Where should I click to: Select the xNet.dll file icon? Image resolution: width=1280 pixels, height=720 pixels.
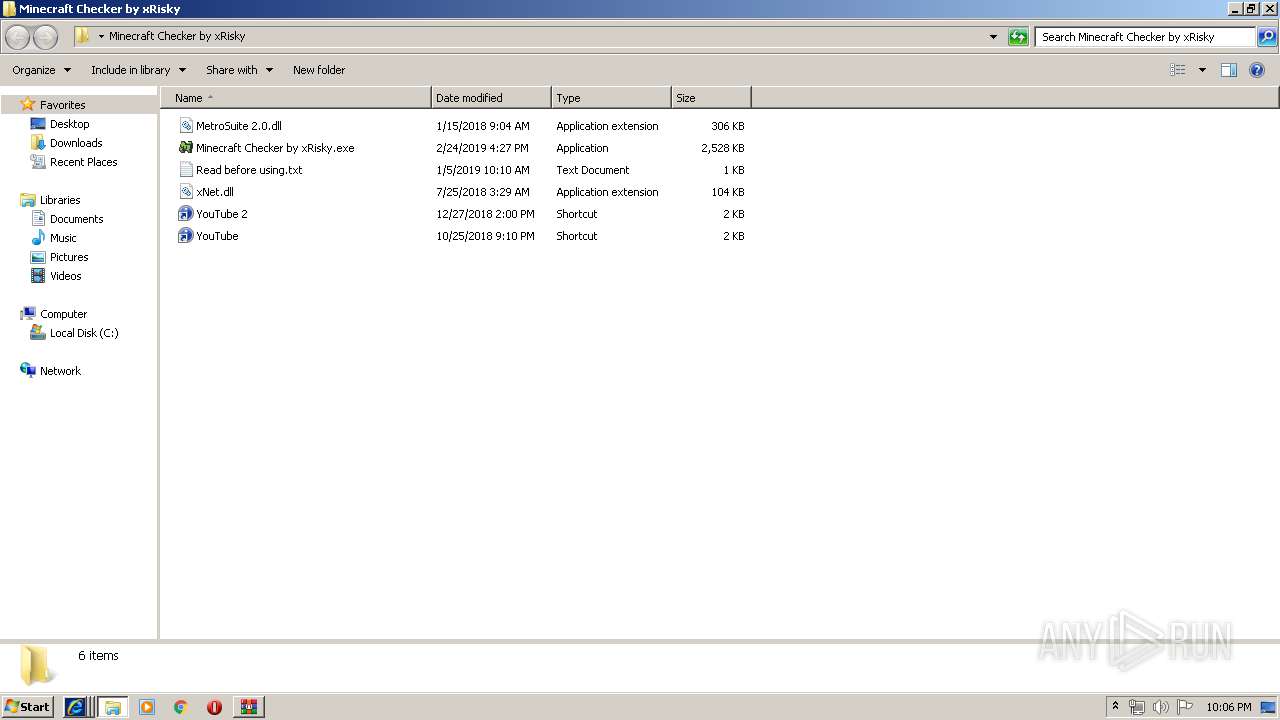185,192
